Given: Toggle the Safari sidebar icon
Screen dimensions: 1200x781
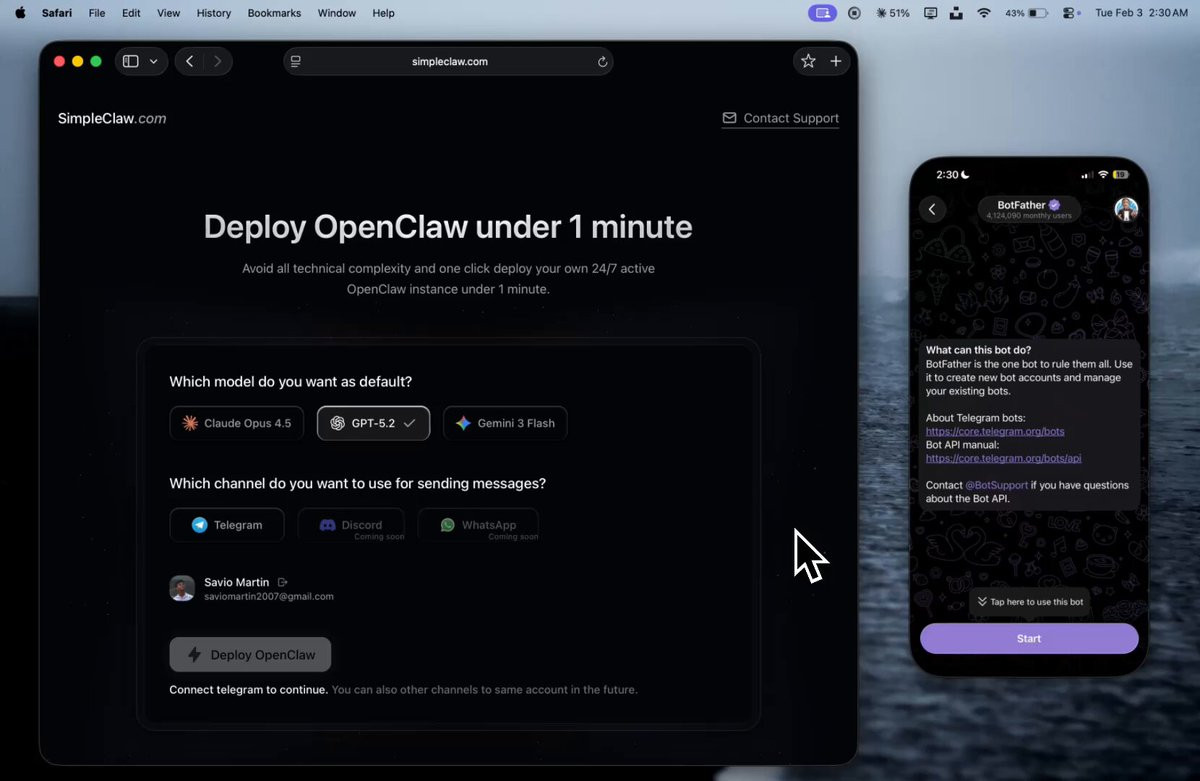Looking at the screenshot, I should point(131,61).
